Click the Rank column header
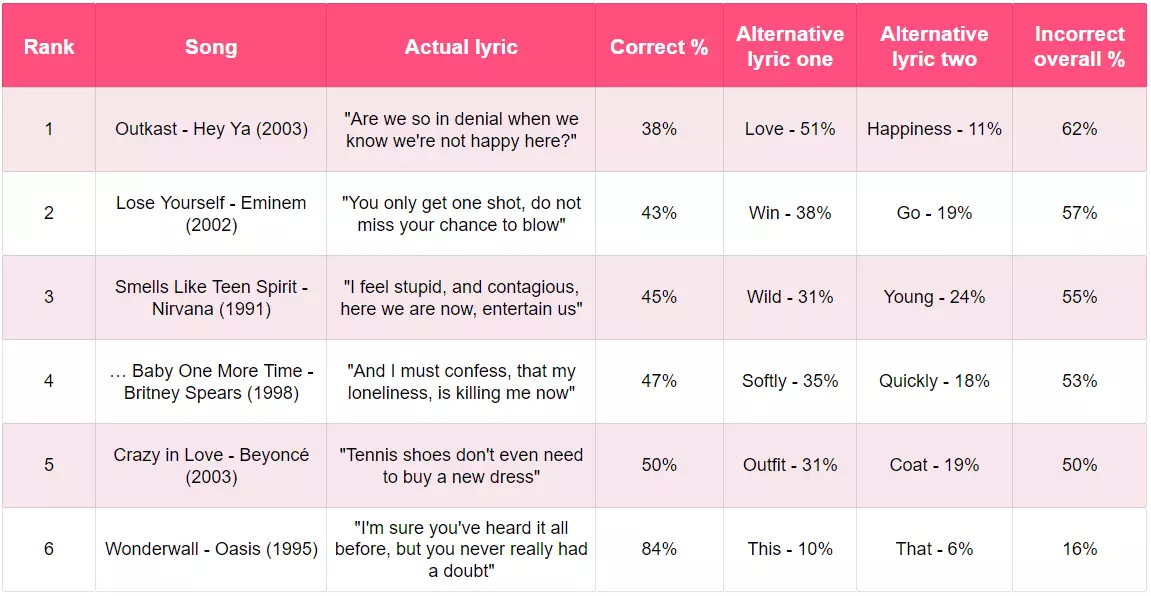1151x596 pixels. tap(49, 47)
